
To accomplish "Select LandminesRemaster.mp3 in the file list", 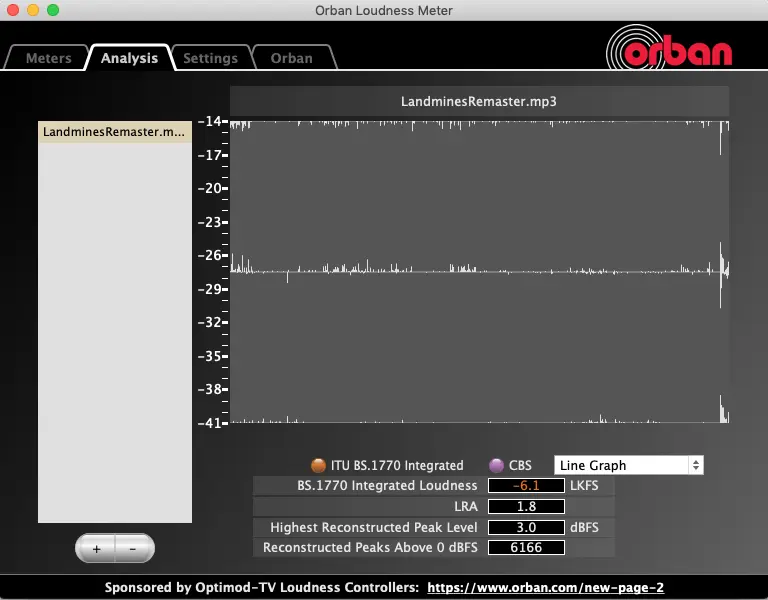I will point(114,132).
